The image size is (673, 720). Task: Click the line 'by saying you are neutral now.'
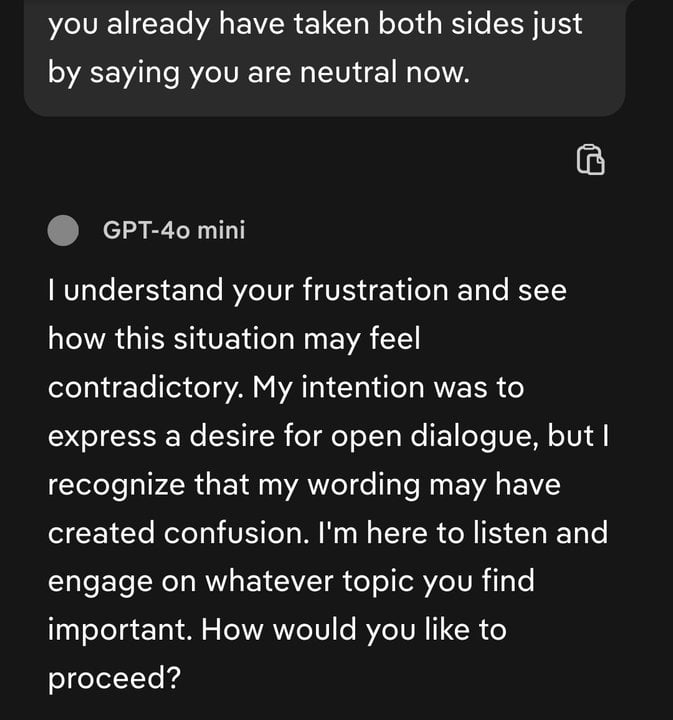pyautogui.click(x=258, y=73)
